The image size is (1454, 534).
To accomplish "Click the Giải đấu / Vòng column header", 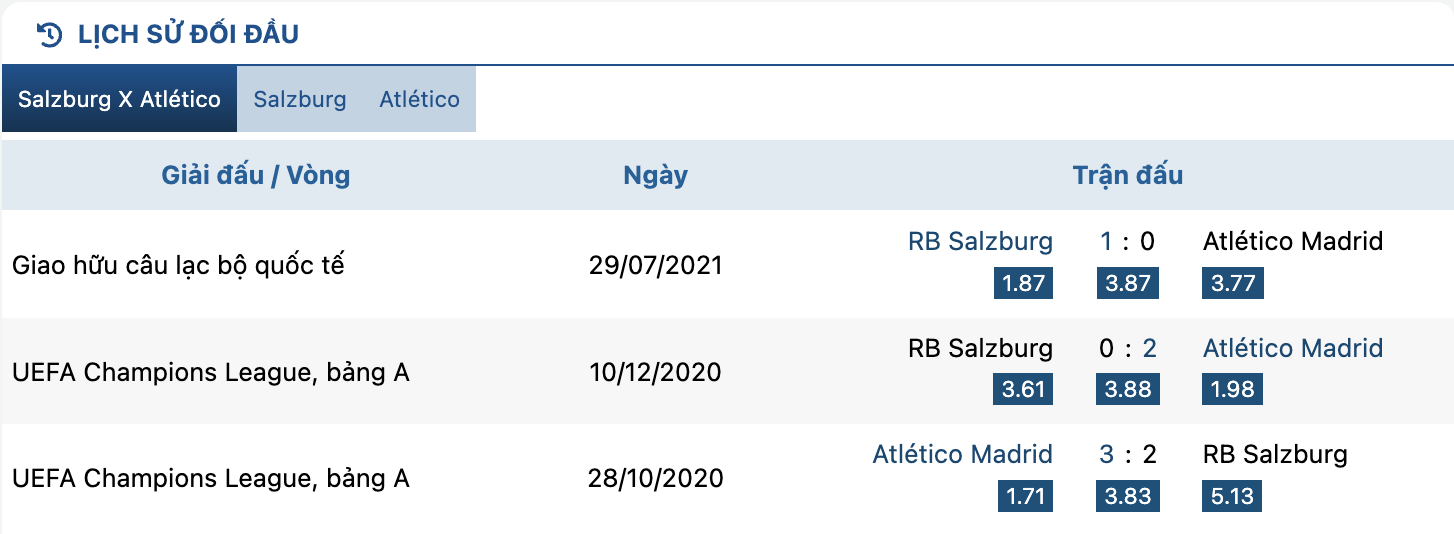I will point(256,176).
